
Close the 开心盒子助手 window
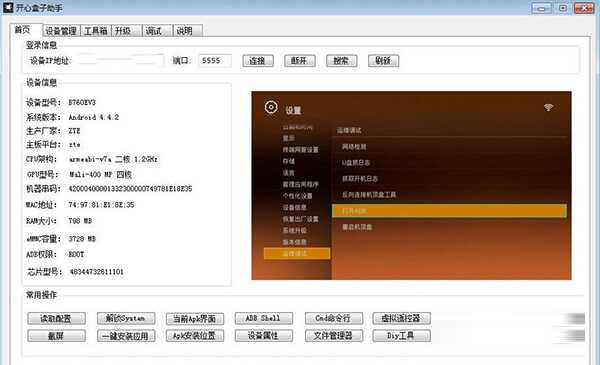coord(584,8)
